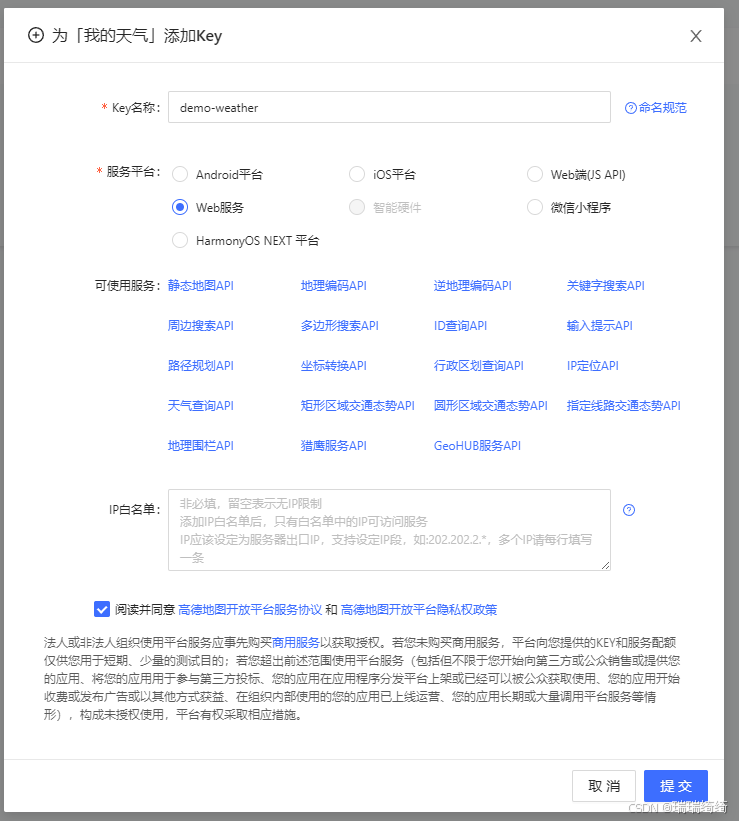Open the 天气查询API link

coord(201,406)
